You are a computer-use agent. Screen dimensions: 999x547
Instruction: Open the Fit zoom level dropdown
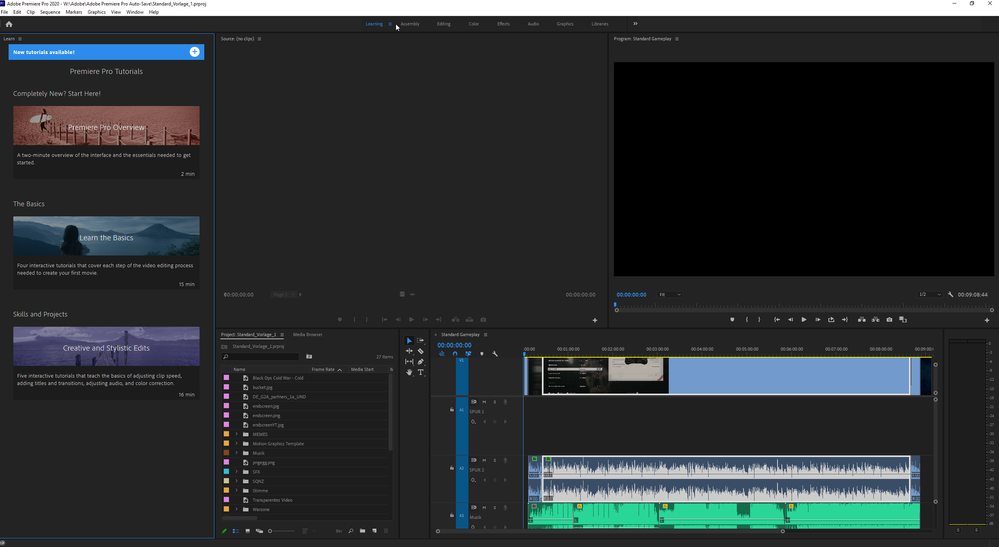tap(669, 295)
